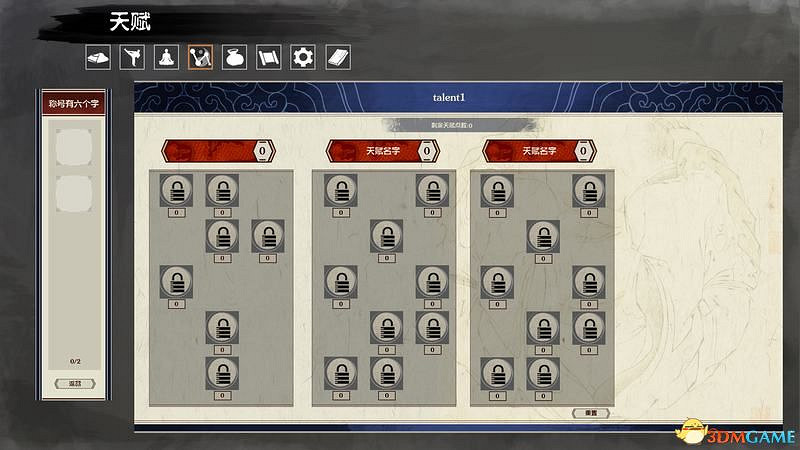Screen dimensions: 800x450
Task: Open the meditation menu icon
Action: coord(167,58)
